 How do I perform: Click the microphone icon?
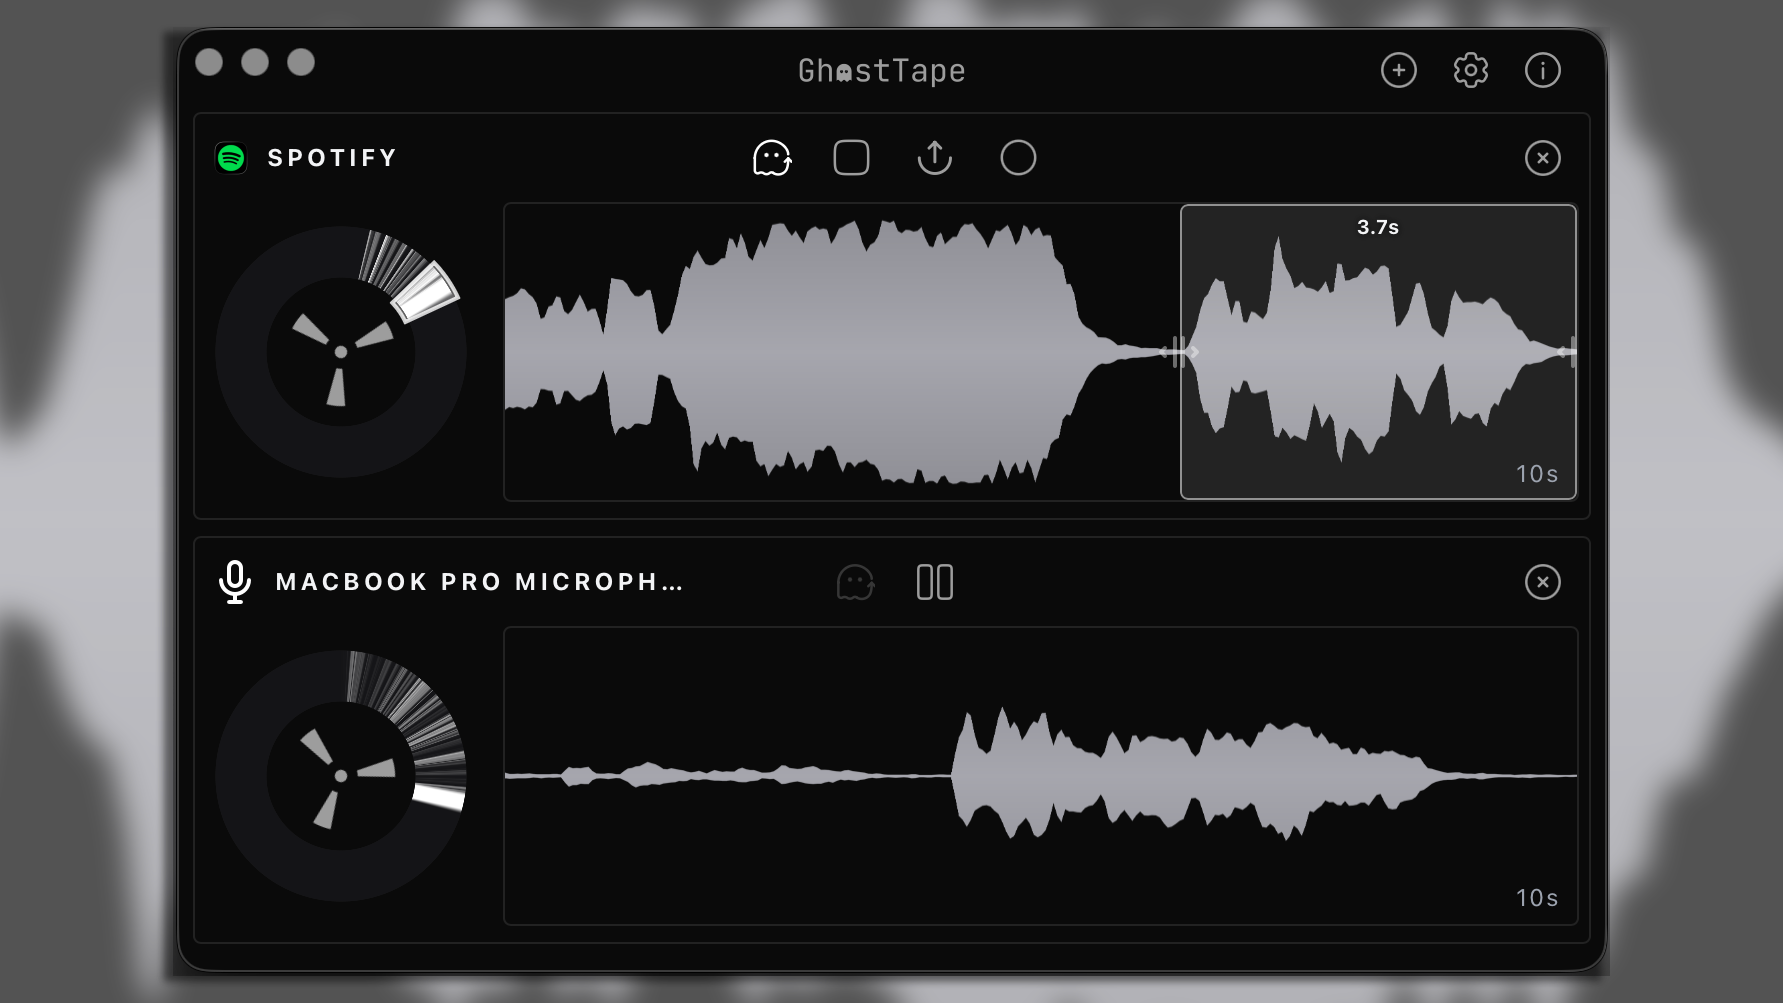pos(235,582)
